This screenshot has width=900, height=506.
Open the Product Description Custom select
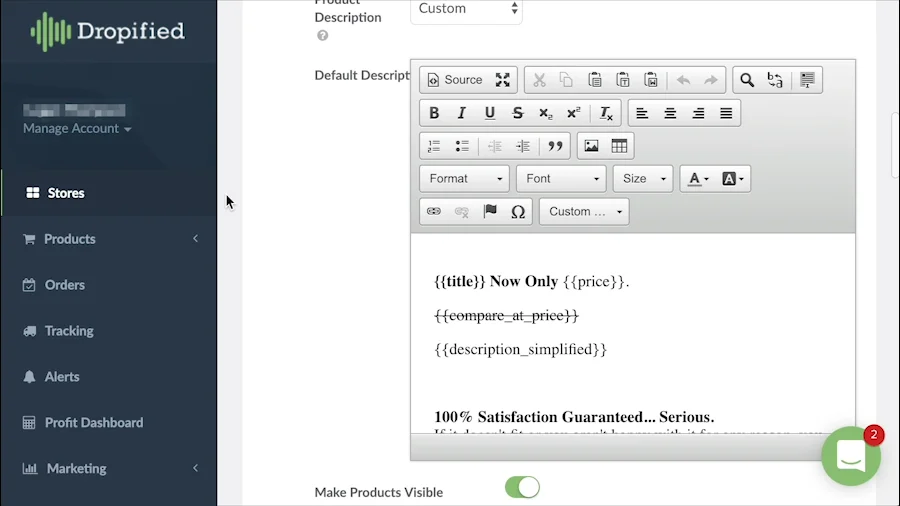coord(466,9)
